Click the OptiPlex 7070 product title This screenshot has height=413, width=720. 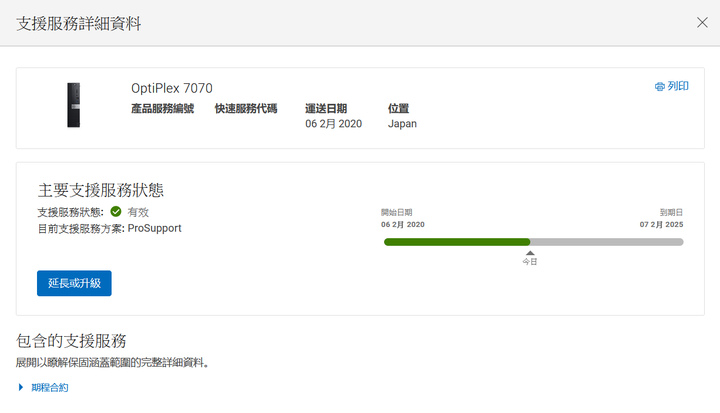172,88
